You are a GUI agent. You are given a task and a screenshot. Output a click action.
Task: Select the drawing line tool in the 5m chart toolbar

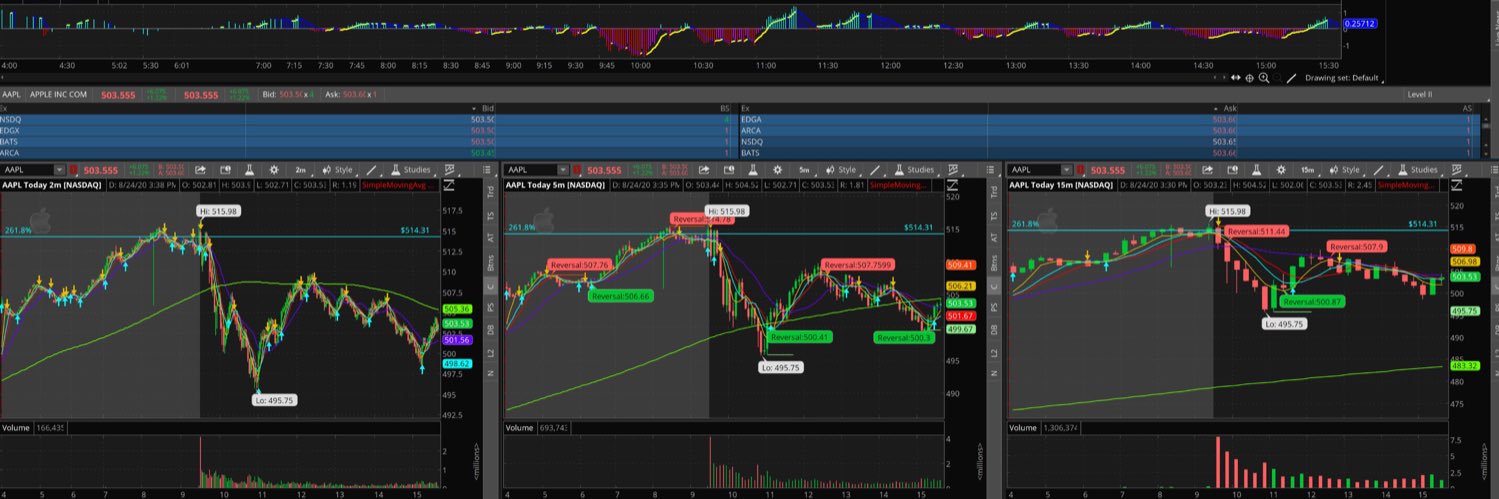point(875,170)
